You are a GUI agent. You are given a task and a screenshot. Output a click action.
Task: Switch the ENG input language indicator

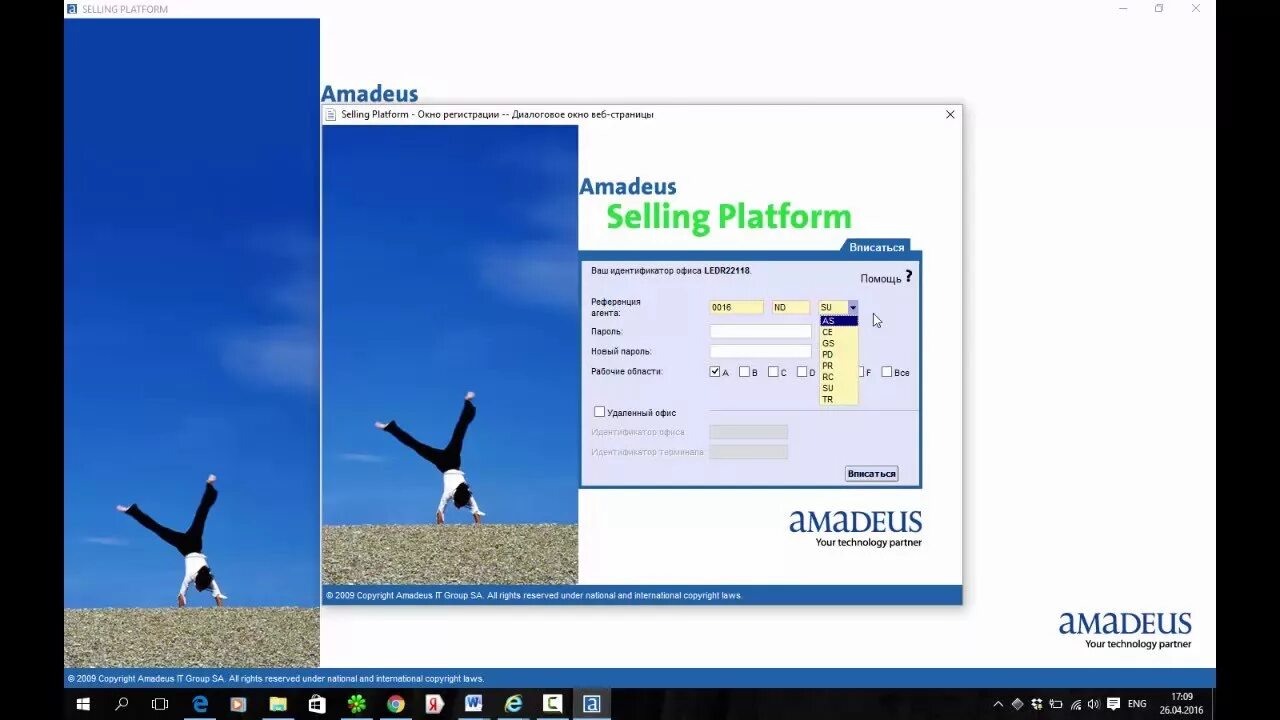pos(1137,704)
